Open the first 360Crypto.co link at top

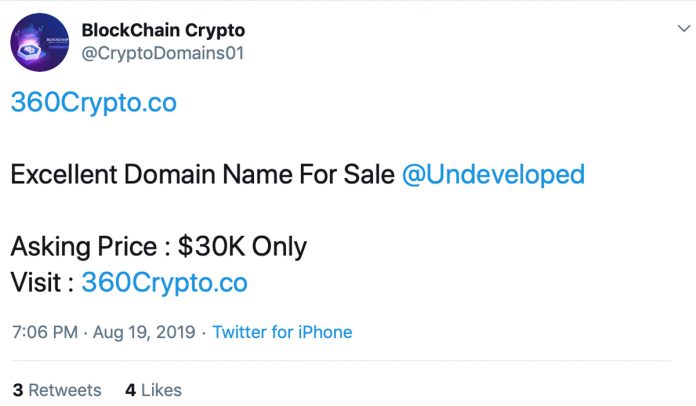(93, 103)
